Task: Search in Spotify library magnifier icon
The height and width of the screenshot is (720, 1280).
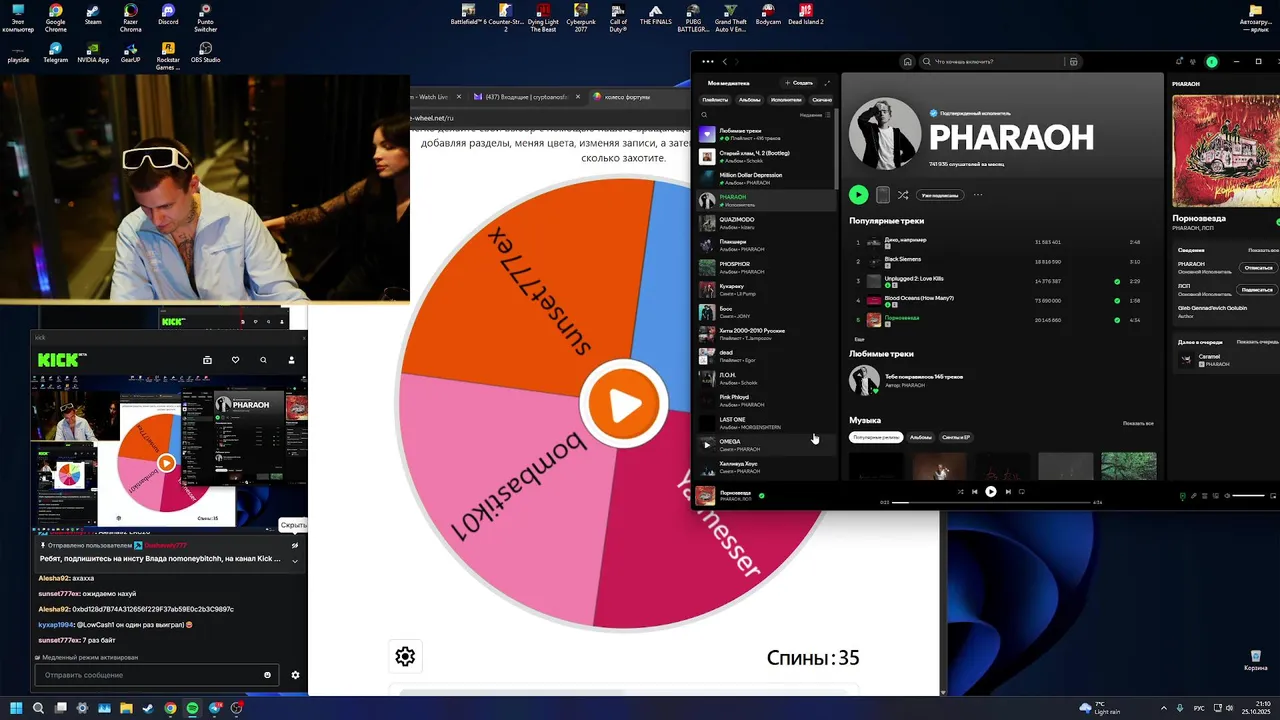Action: point(704,115)
